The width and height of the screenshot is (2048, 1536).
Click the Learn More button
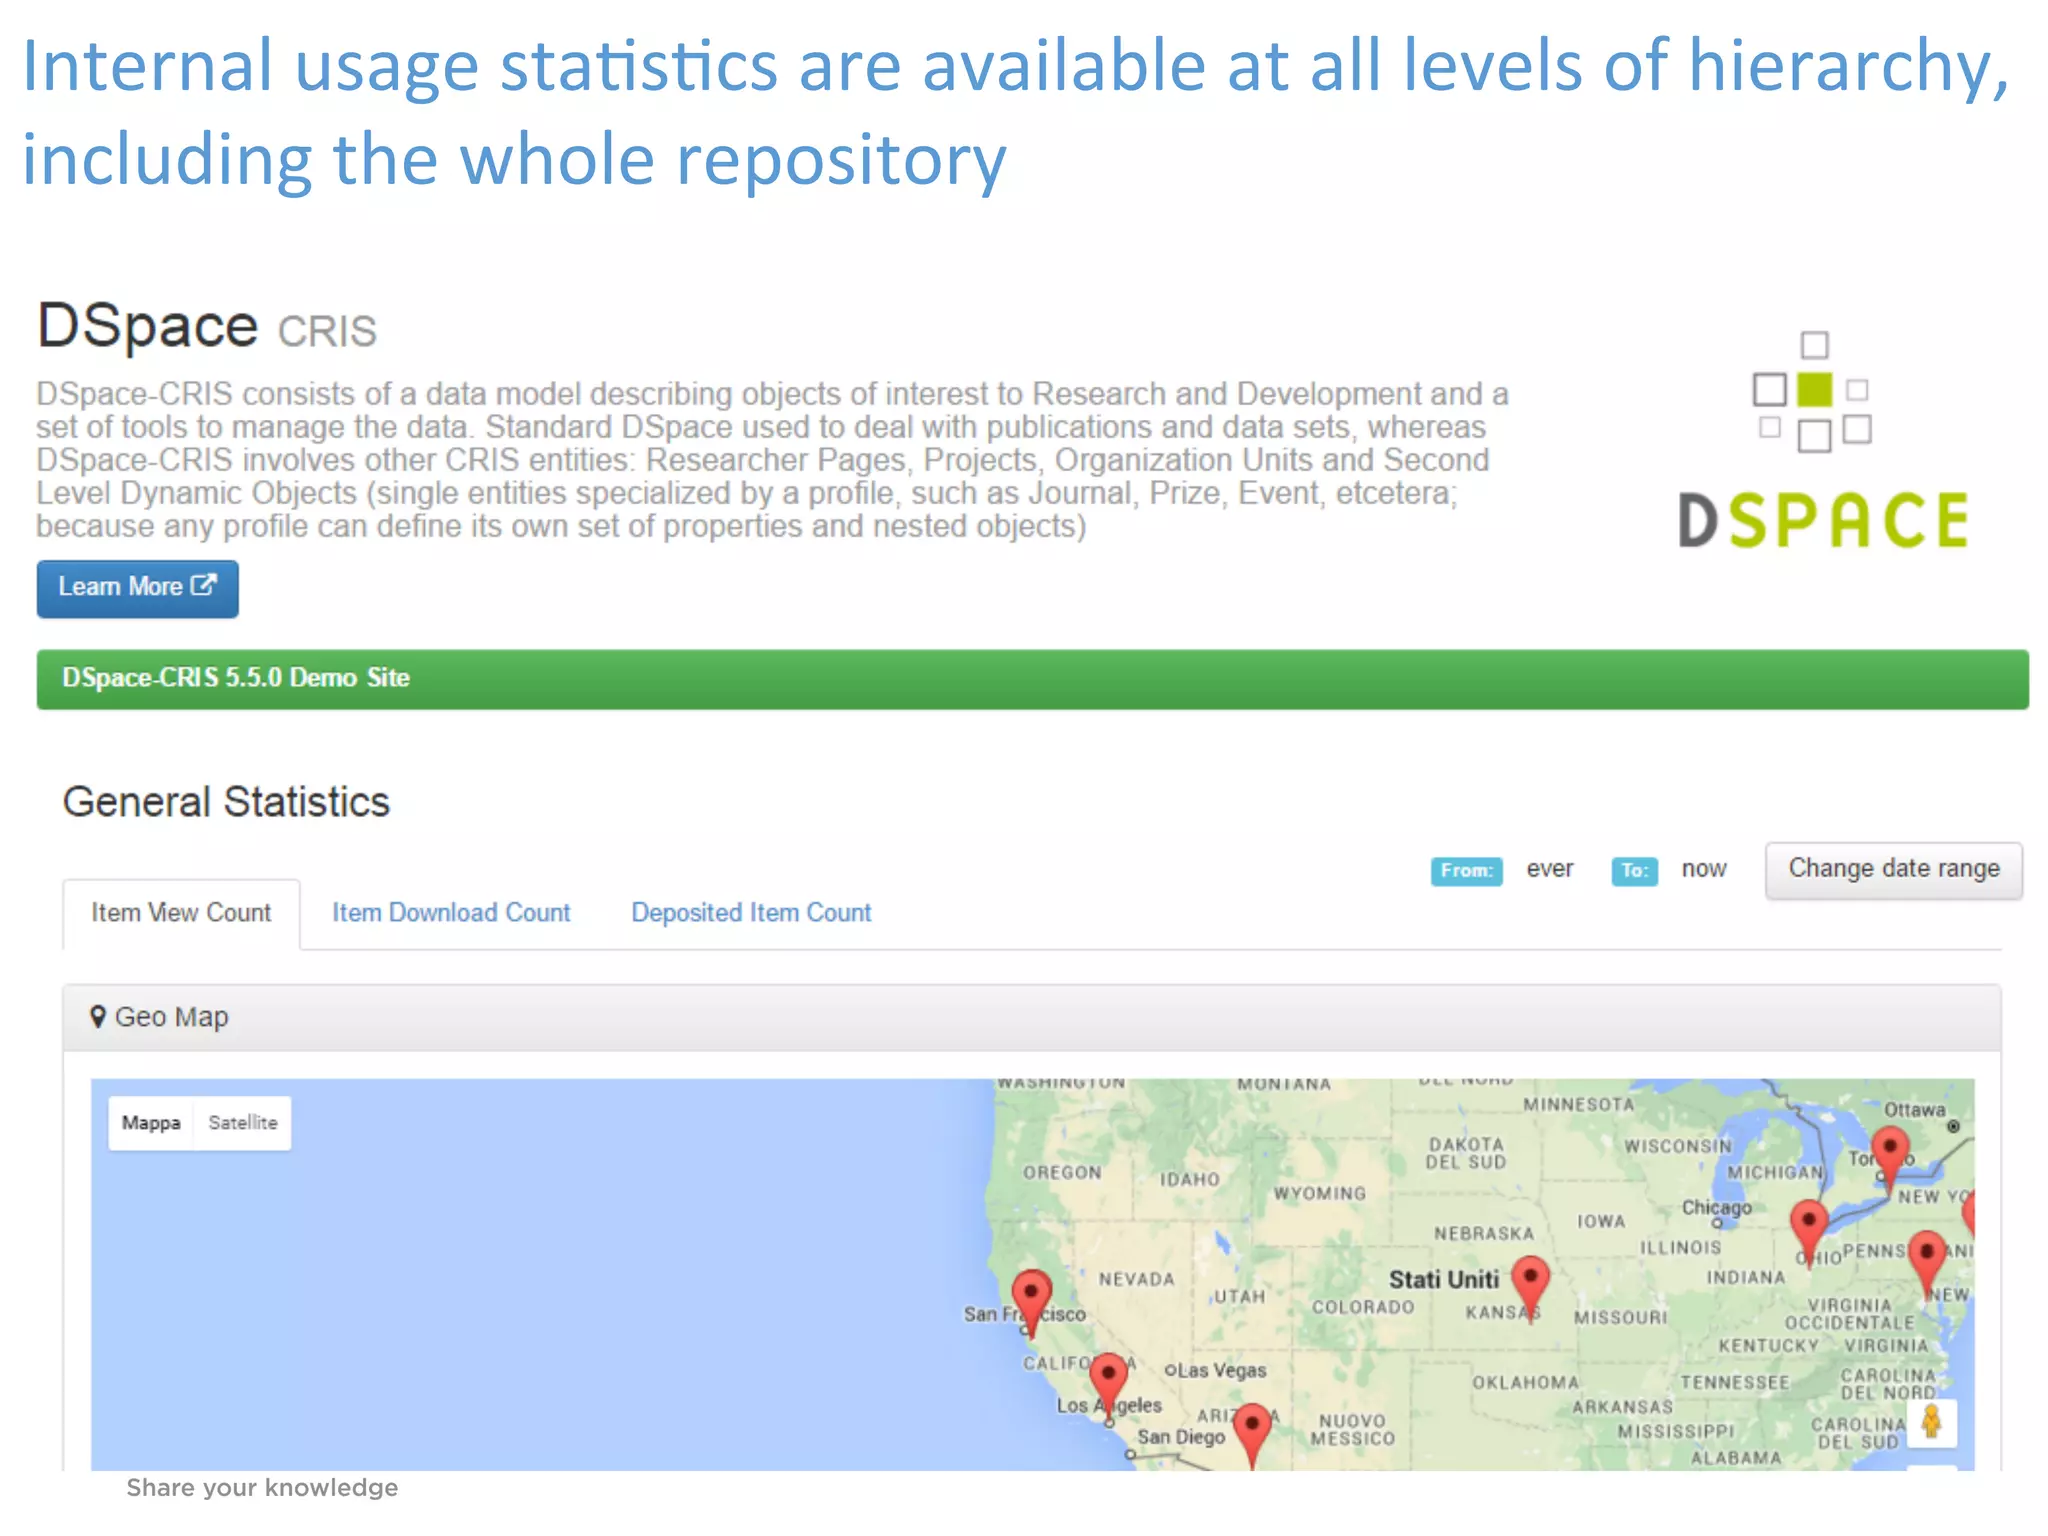pyautogui.click(x=138, y=588)
